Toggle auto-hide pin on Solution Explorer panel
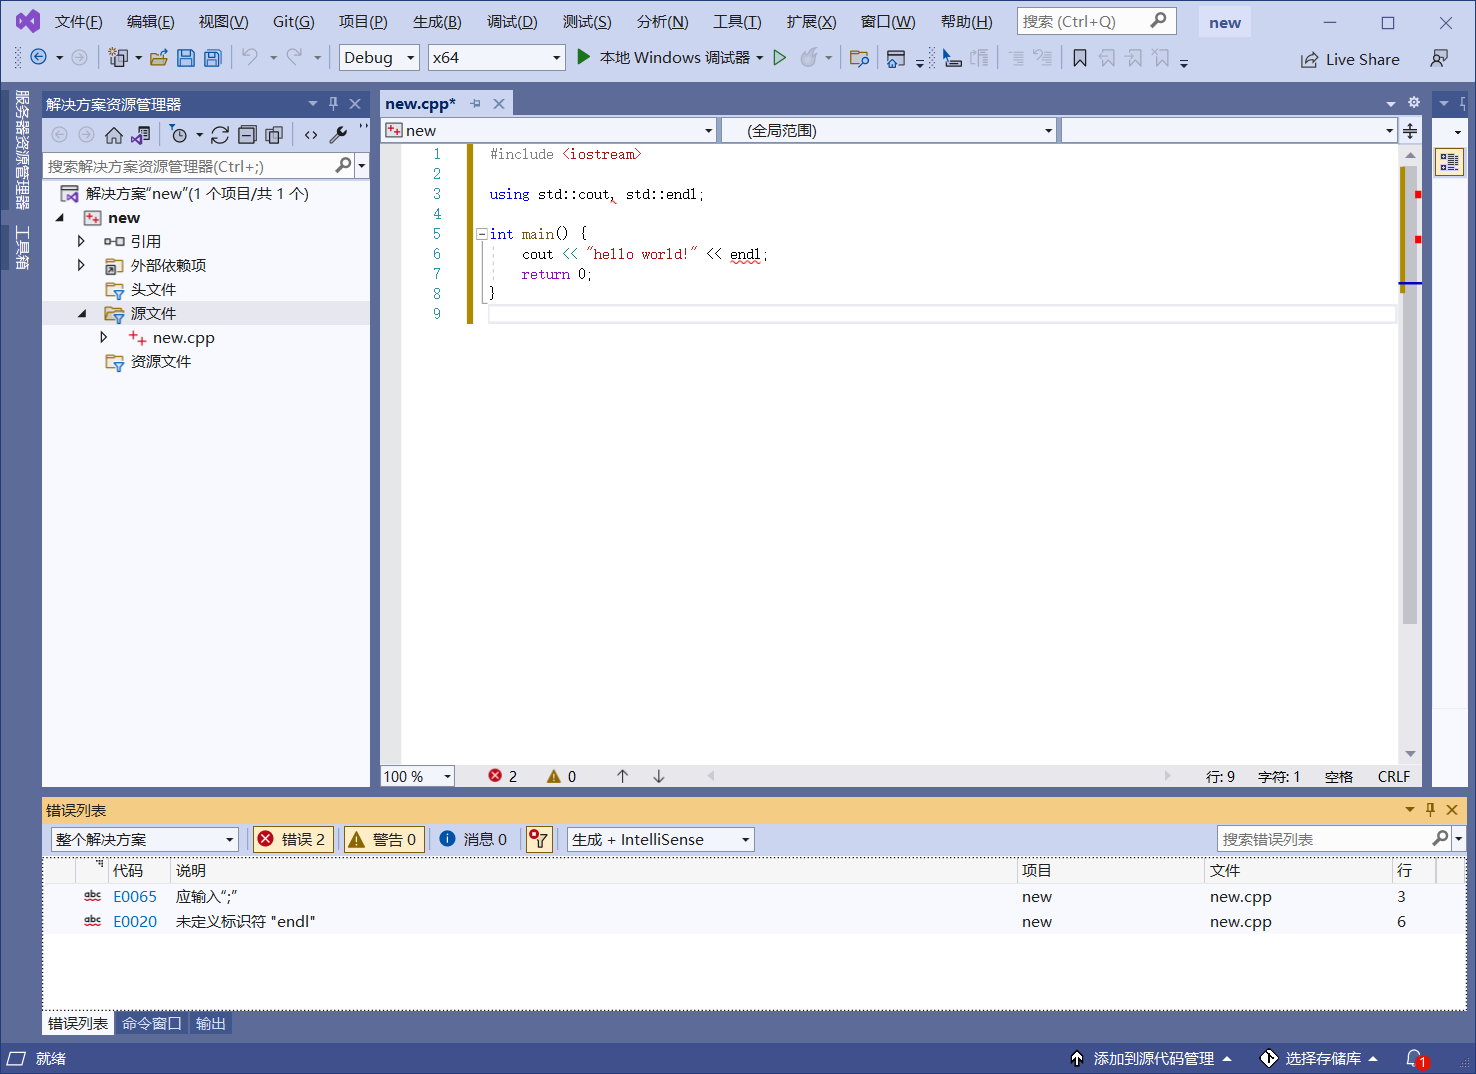The width and height of the screenshot is (1476, 1074). [x=333, y=104]
